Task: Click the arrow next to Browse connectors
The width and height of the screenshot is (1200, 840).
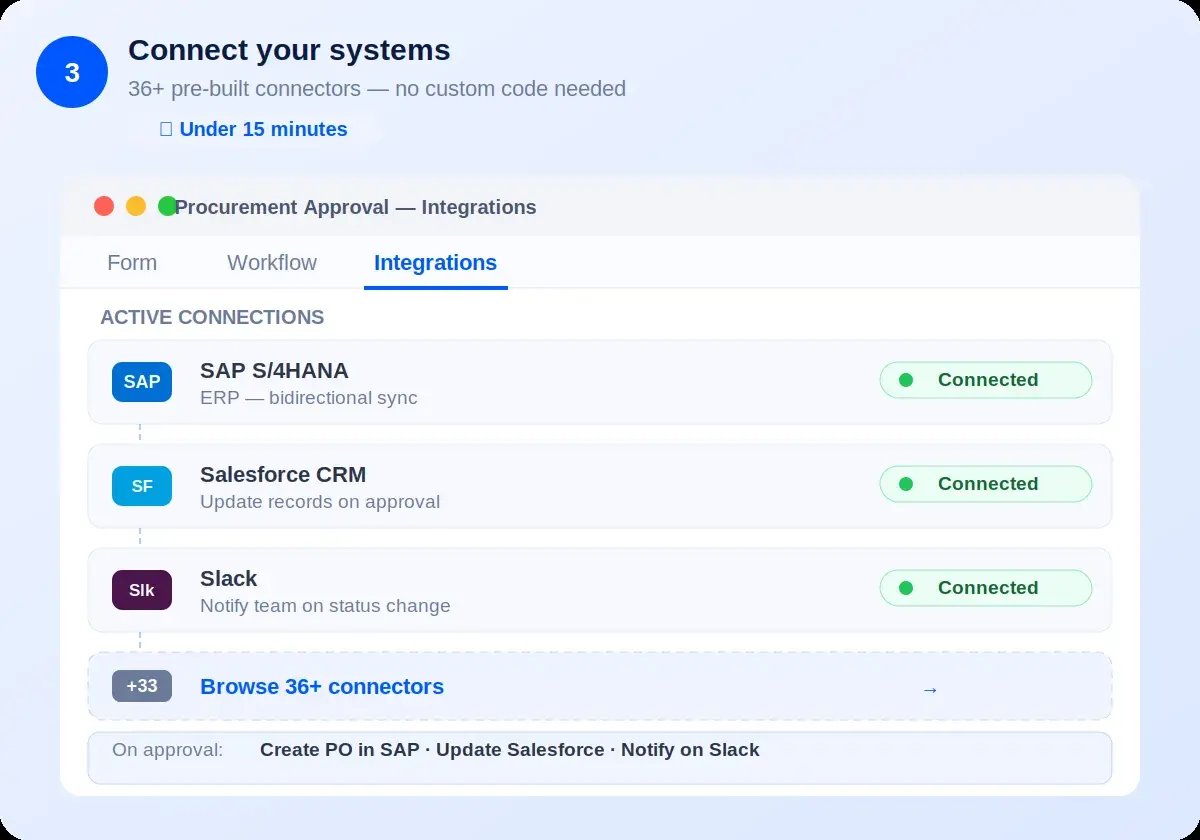Action: [930, 689]
